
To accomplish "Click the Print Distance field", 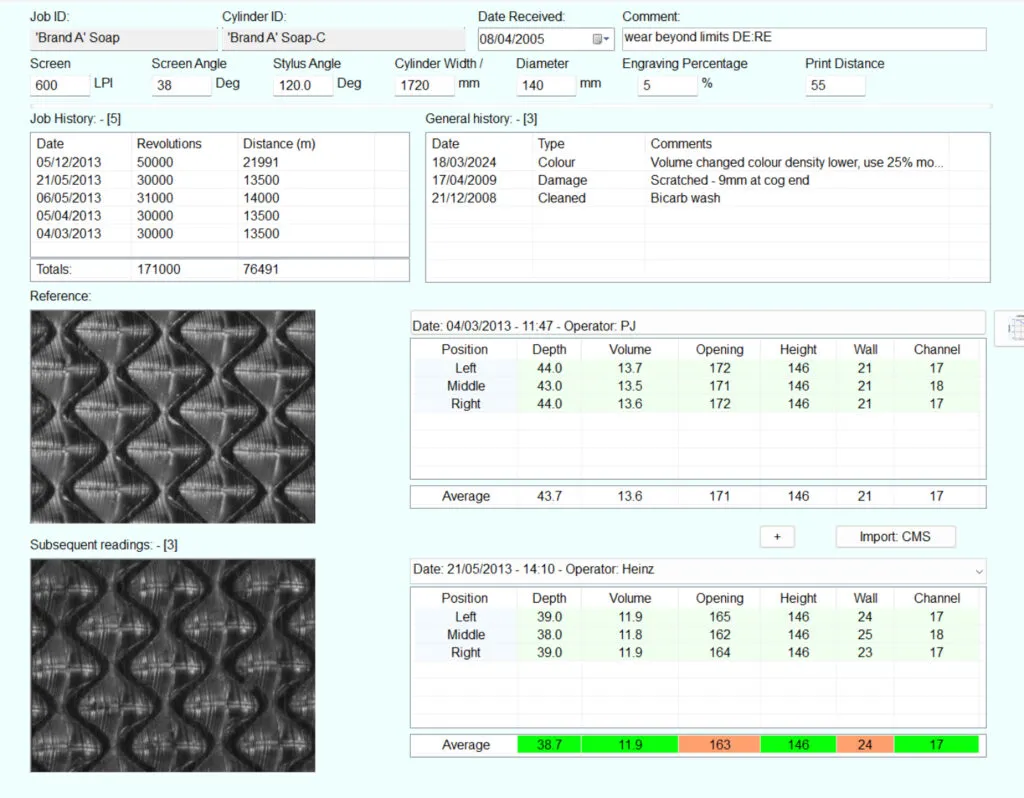I will [834, 85].
